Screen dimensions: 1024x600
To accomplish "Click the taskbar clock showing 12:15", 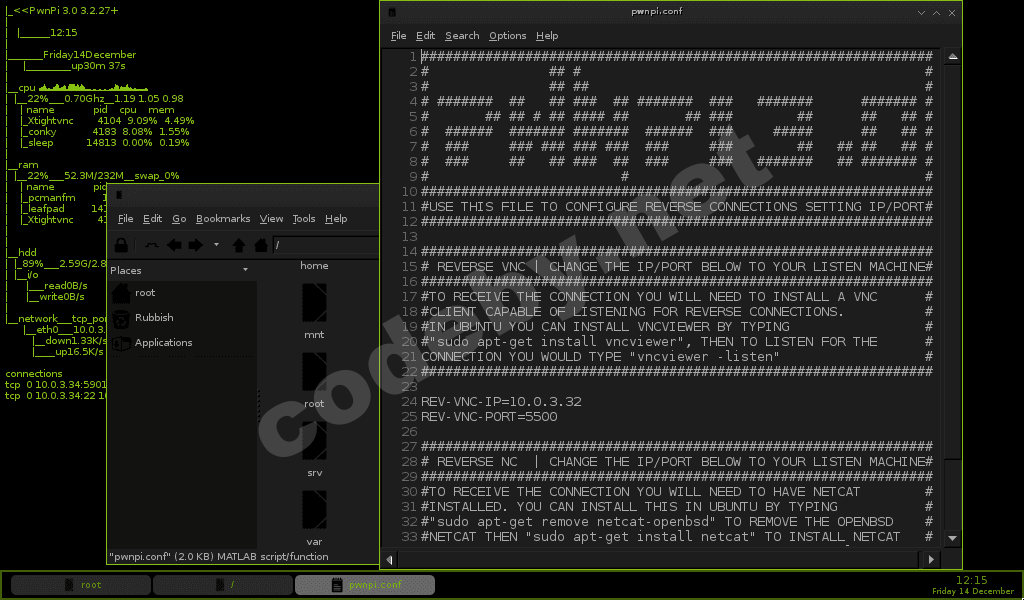I will pos(972,580).
